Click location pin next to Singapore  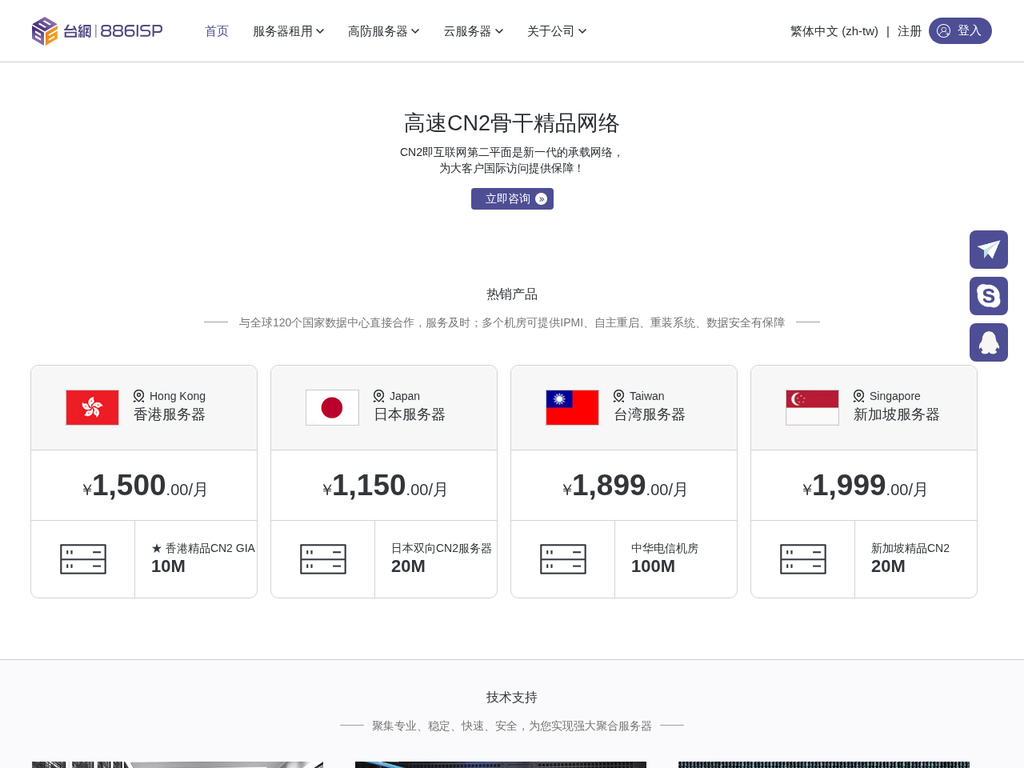[x=859, y=396]
